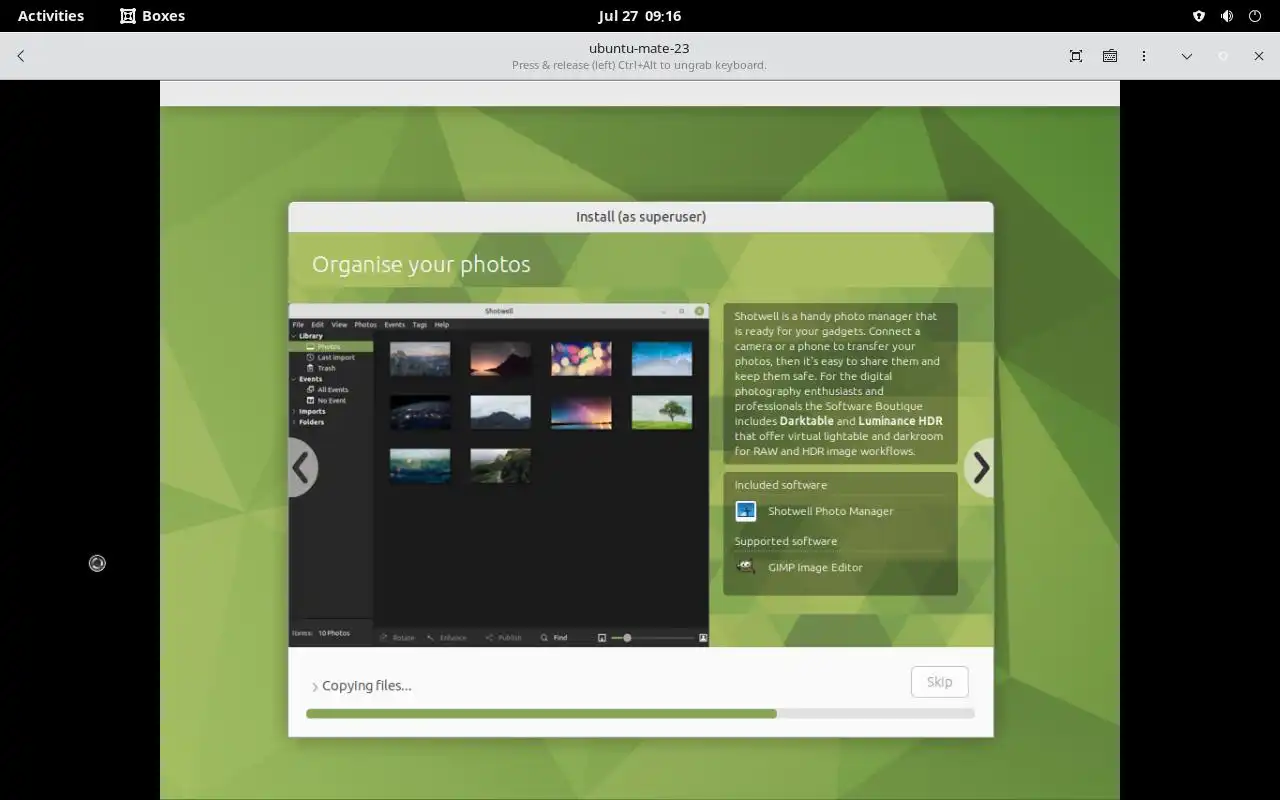This screenshot has height=800, width=1280.
Task: Select the purple lightning sky thumbnail
Action: click(x=581, y=412)
